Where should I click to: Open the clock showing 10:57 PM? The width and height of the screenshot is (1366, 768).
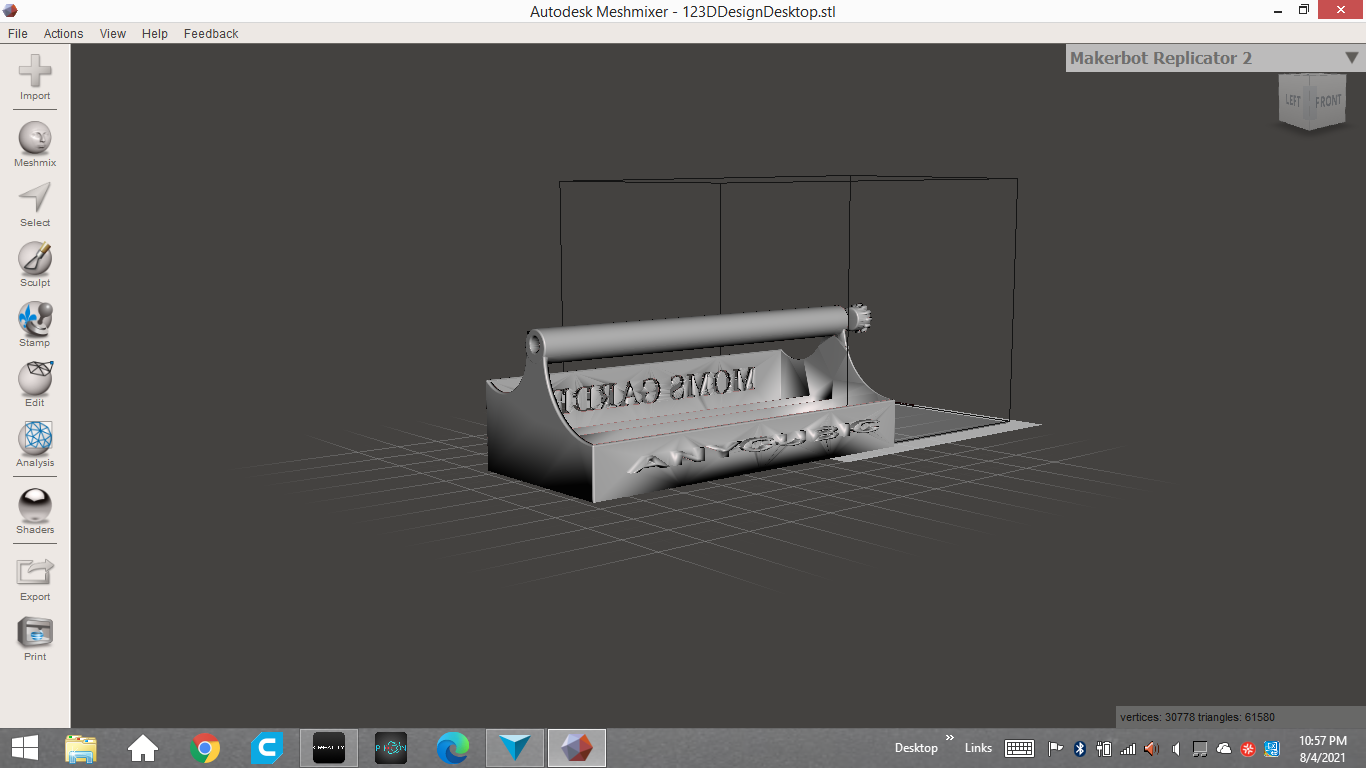click(1322, 748)
